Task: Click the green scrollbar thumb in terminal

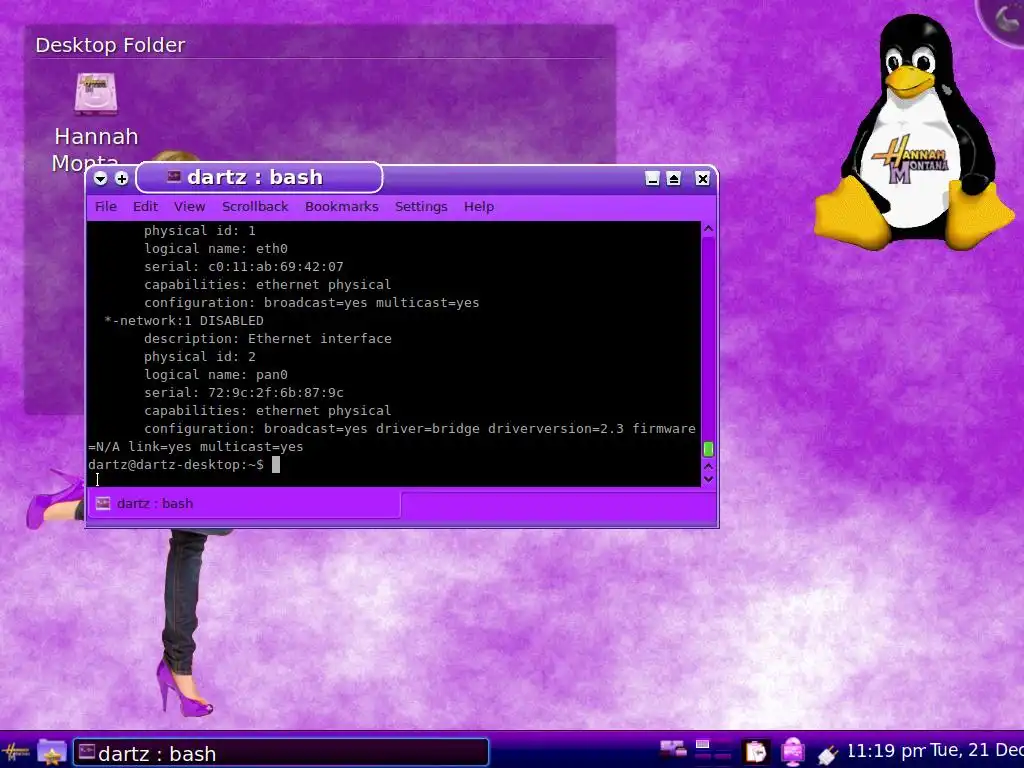Action: 709,449
